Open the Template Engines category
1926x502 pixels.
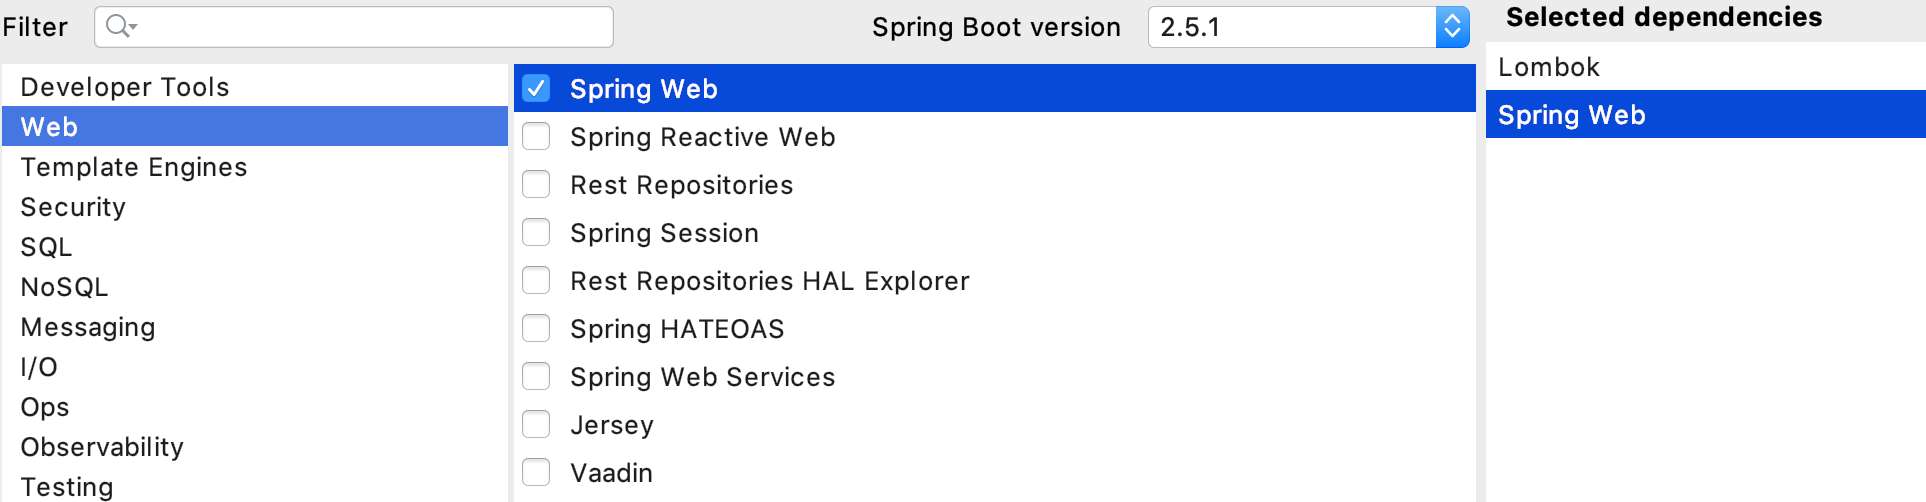133,167
